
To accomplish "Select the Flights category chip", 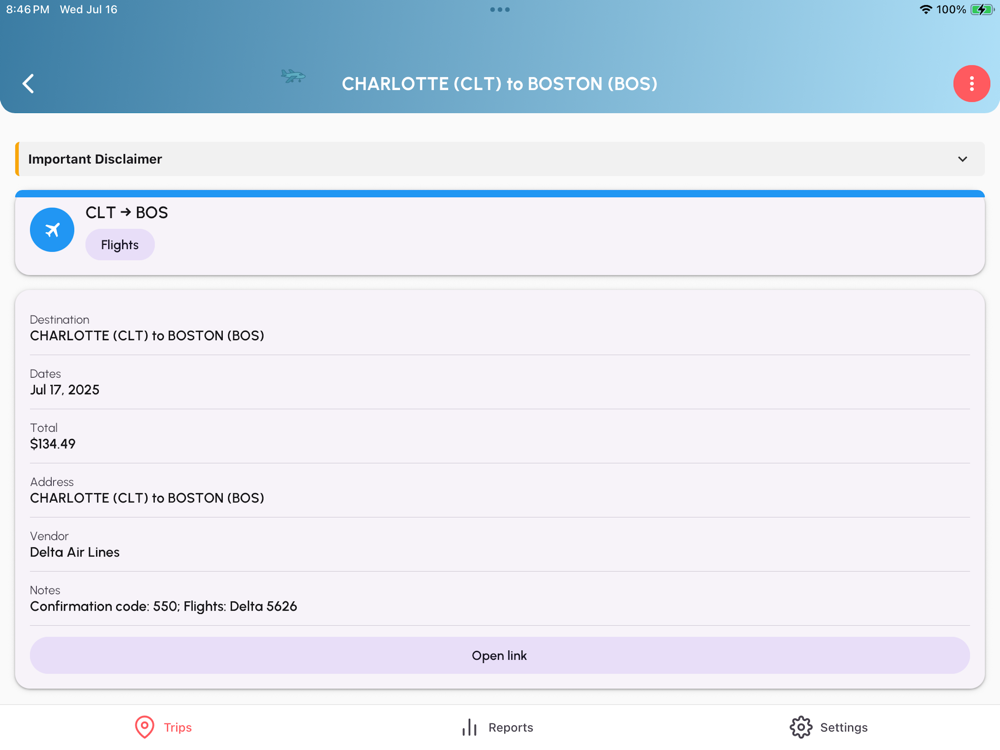I will tap(120, 245).
